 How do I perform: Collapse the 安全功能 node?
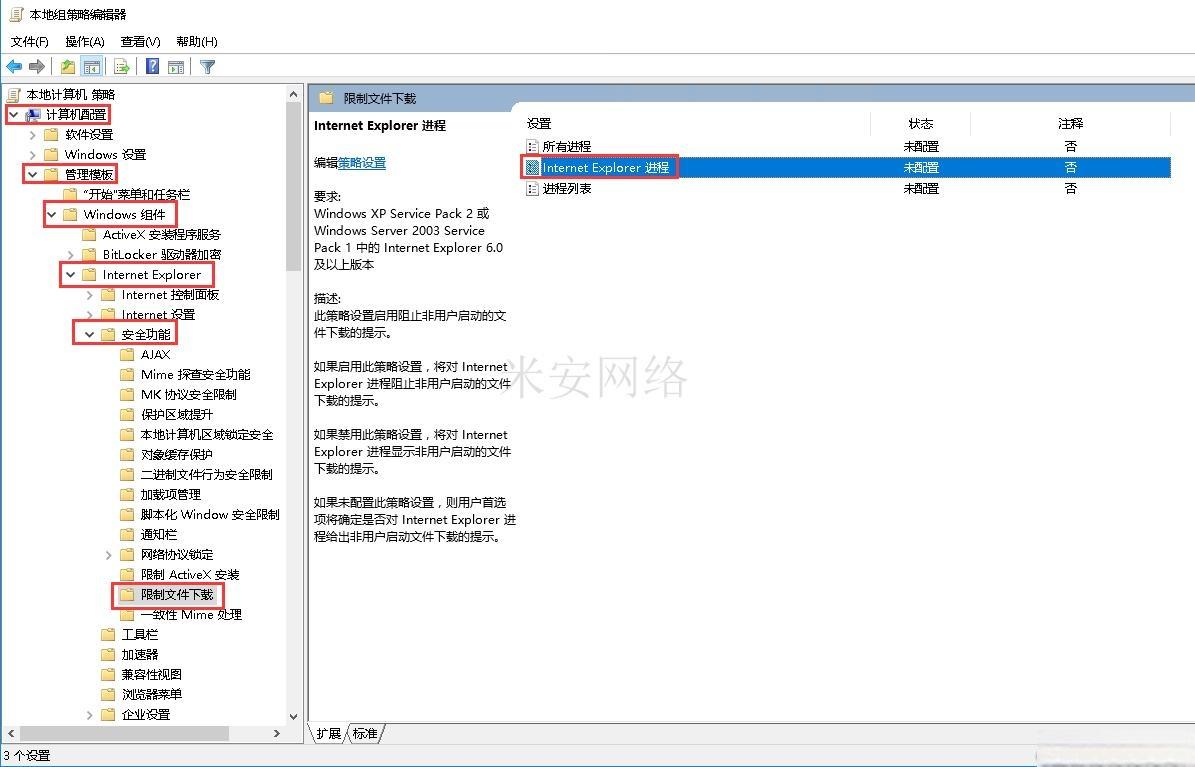pyautogui.click(x=89, y=335)
